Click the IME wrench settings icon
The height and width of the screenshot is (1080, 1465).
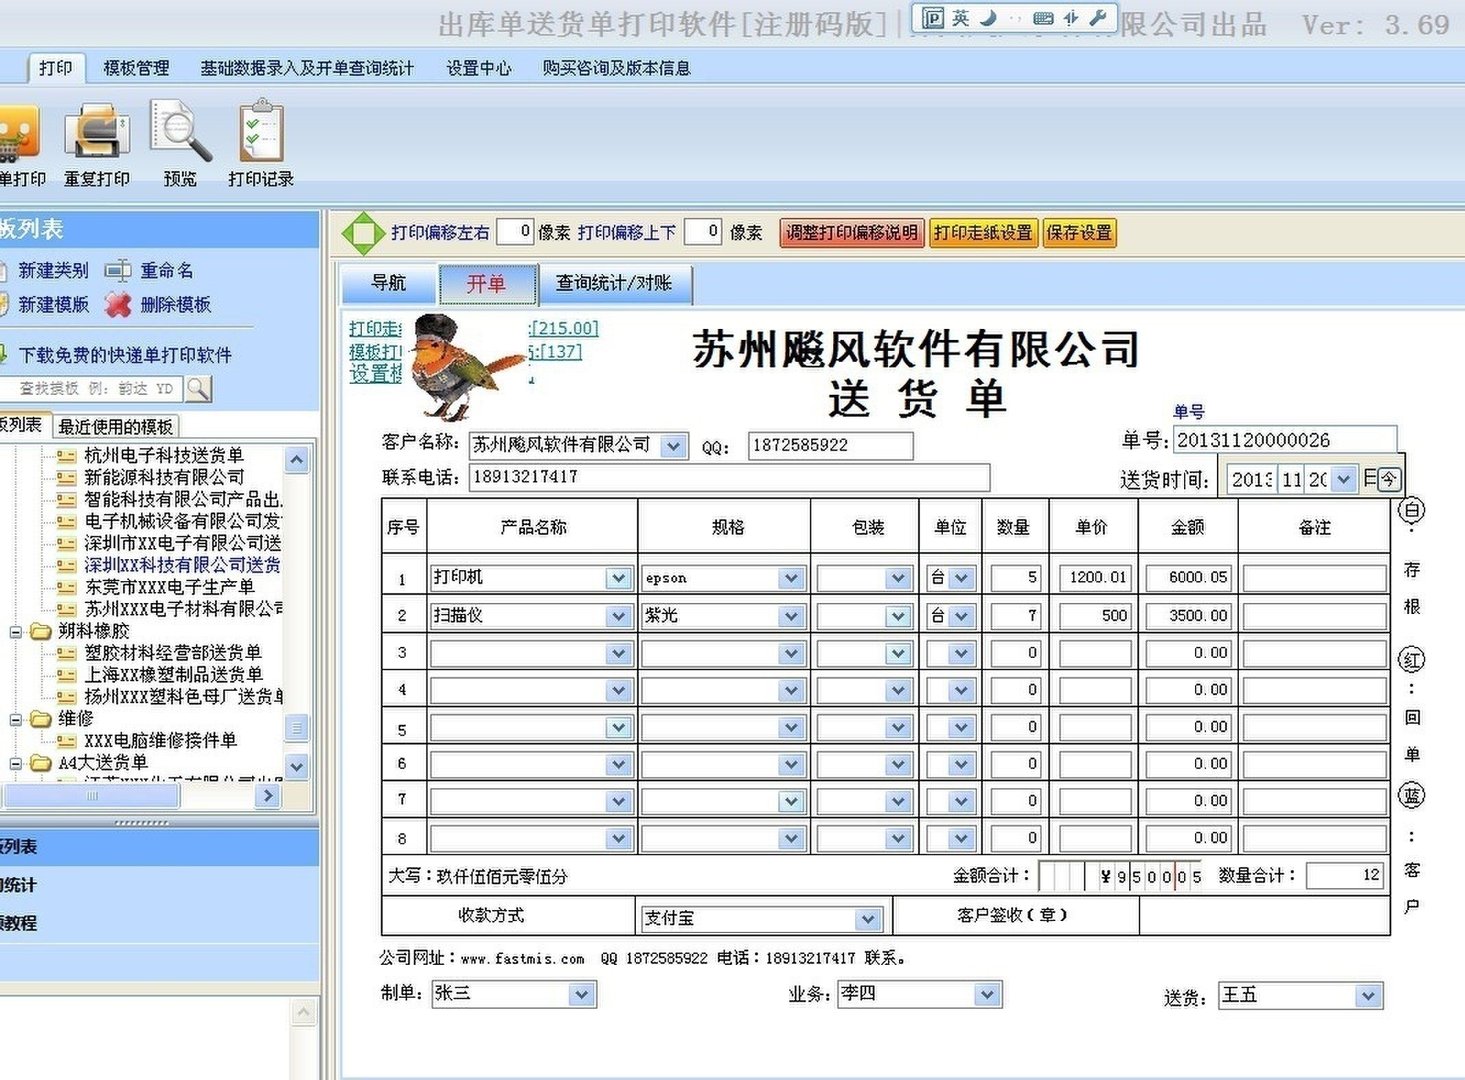(1097, 18)
